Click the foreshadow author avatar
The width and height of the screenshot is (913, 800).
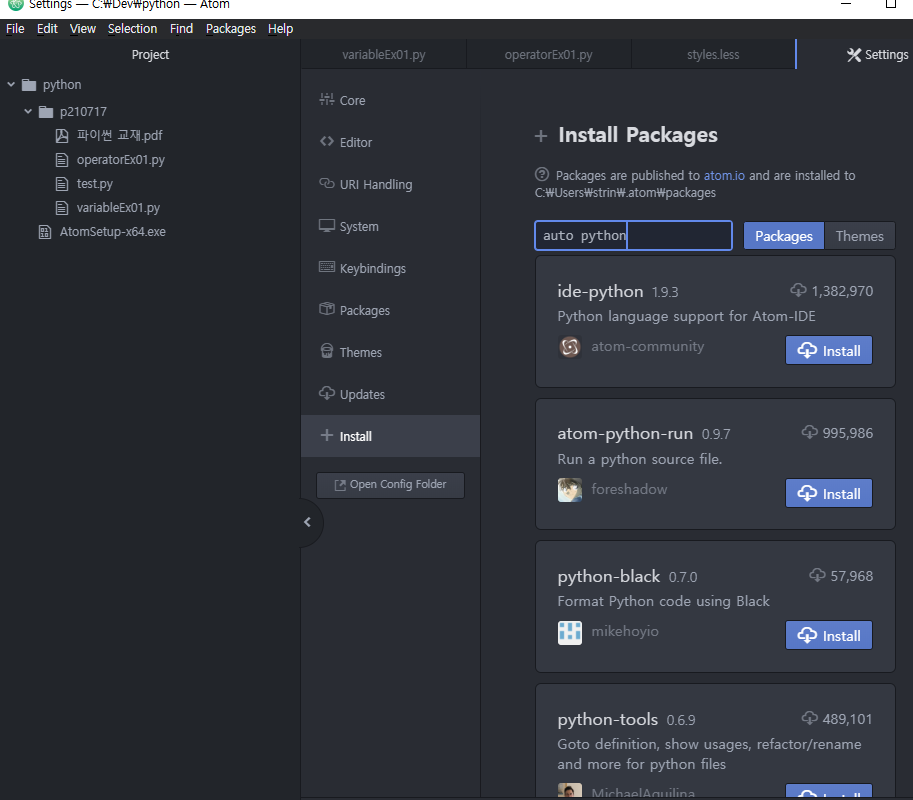coord(569,490)
